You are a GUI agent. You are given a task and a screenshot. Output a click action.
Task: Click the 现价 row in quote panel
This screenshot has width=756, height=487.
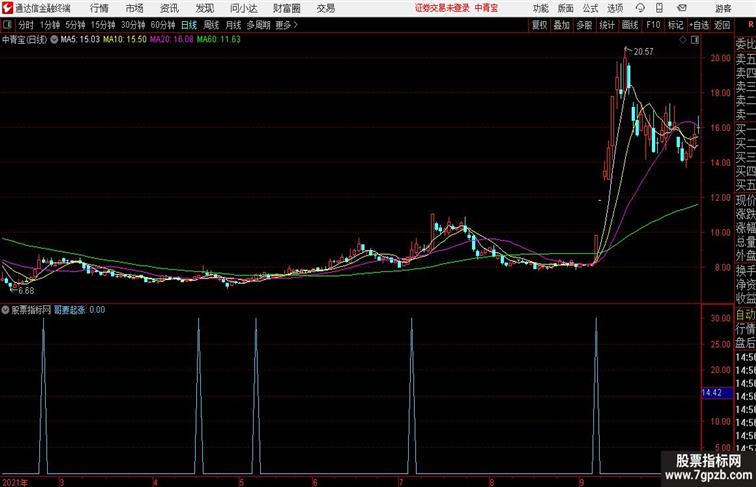(745, 200)
